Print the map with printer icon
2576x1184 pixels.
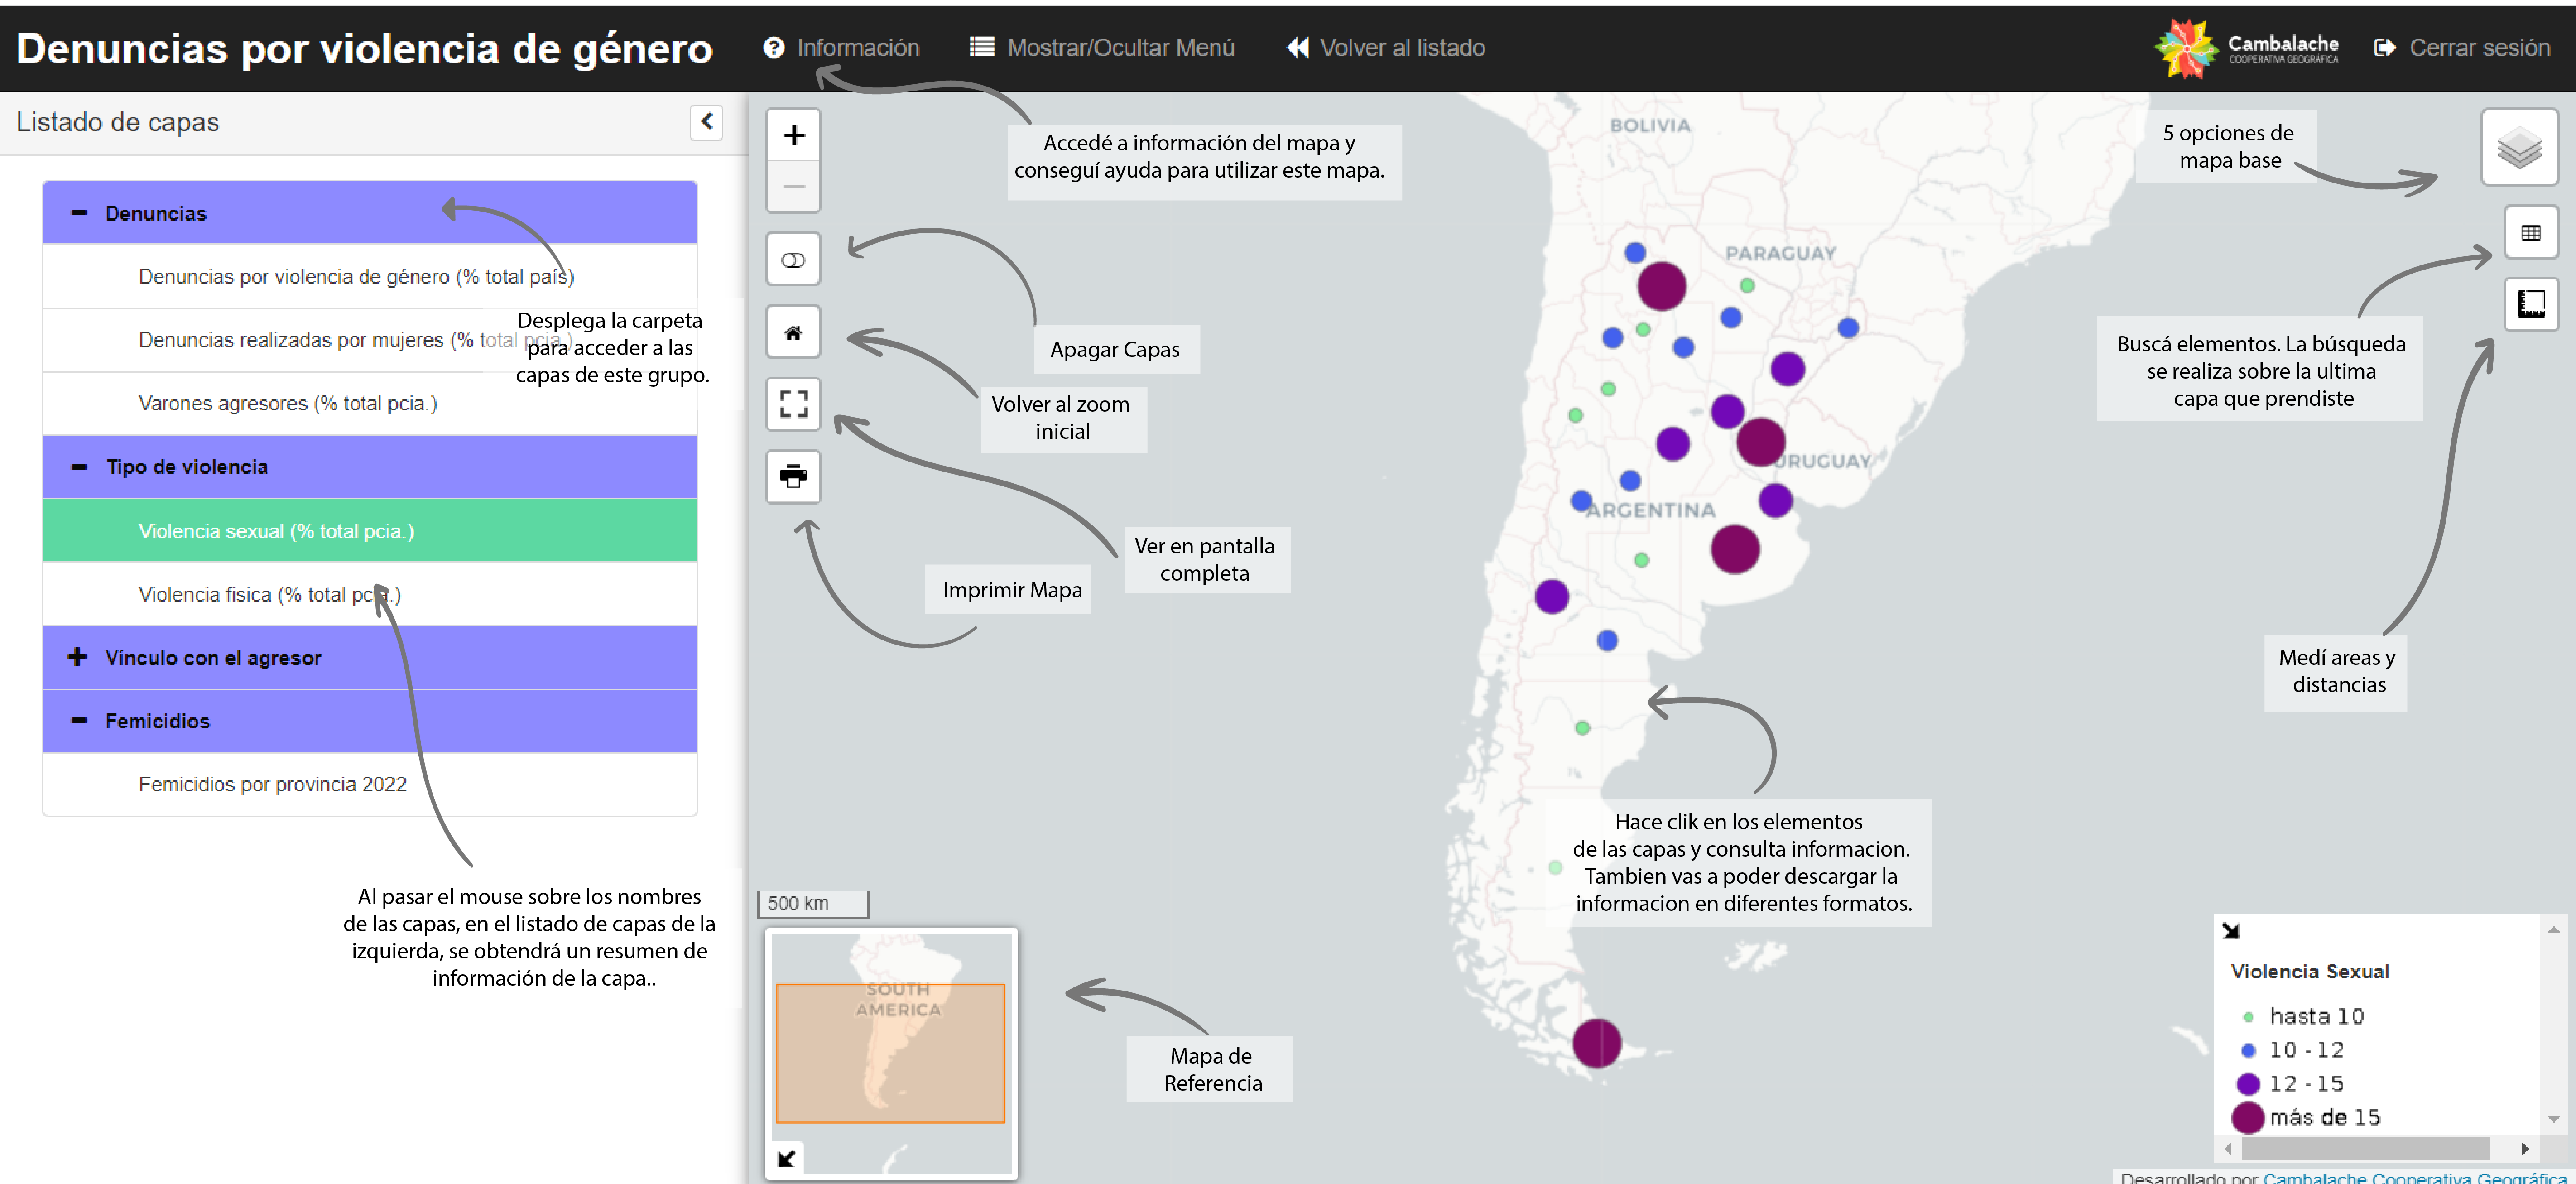point(793,476)
